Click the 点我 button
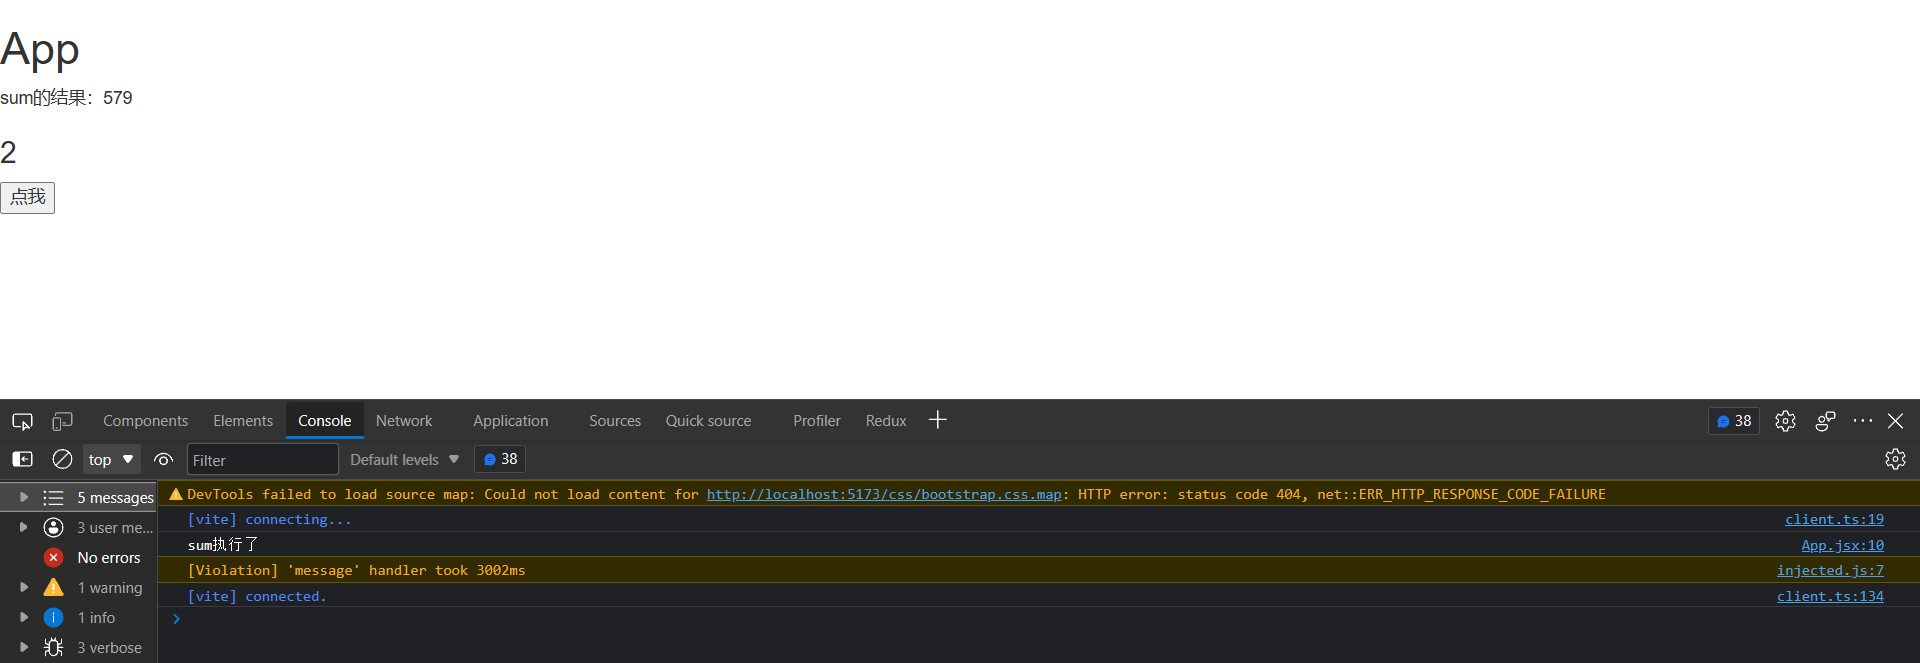This screenshot has width=1920, height=663. point(28,197)
